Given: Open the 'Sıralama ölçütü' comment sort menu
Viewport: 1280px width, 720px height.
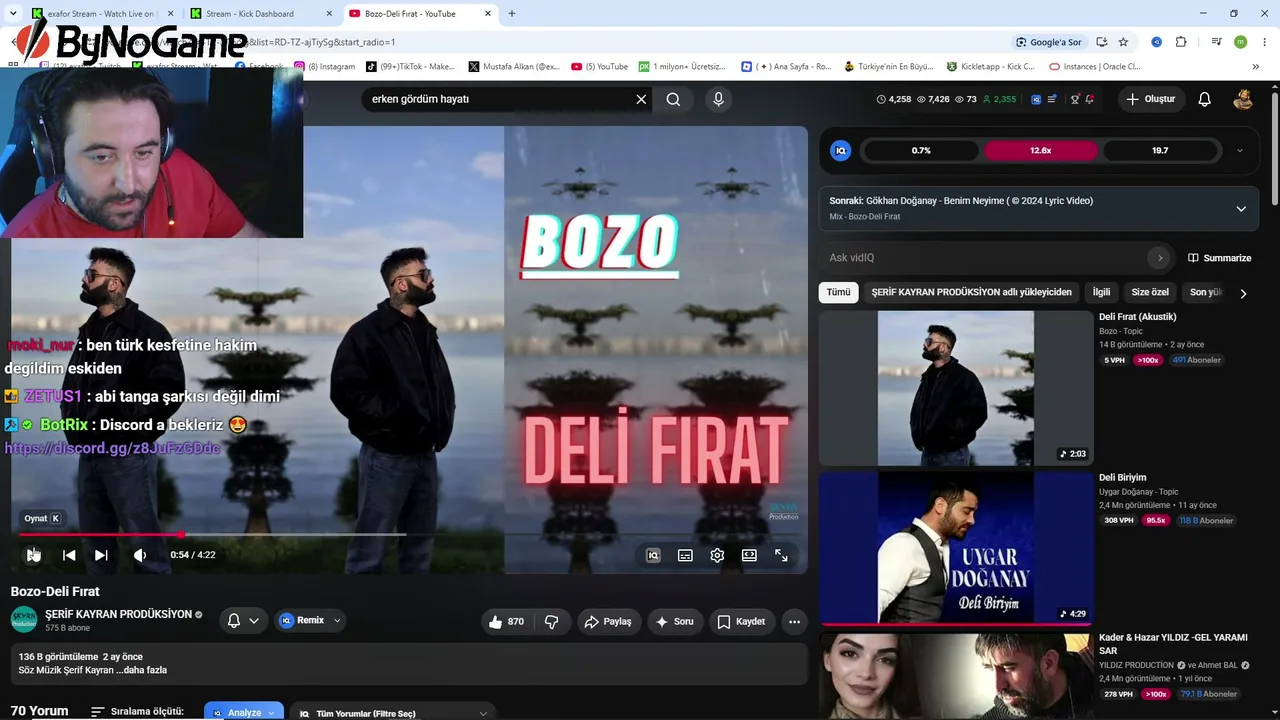Looking at the screenshot, I should click(x=137, y=712).
